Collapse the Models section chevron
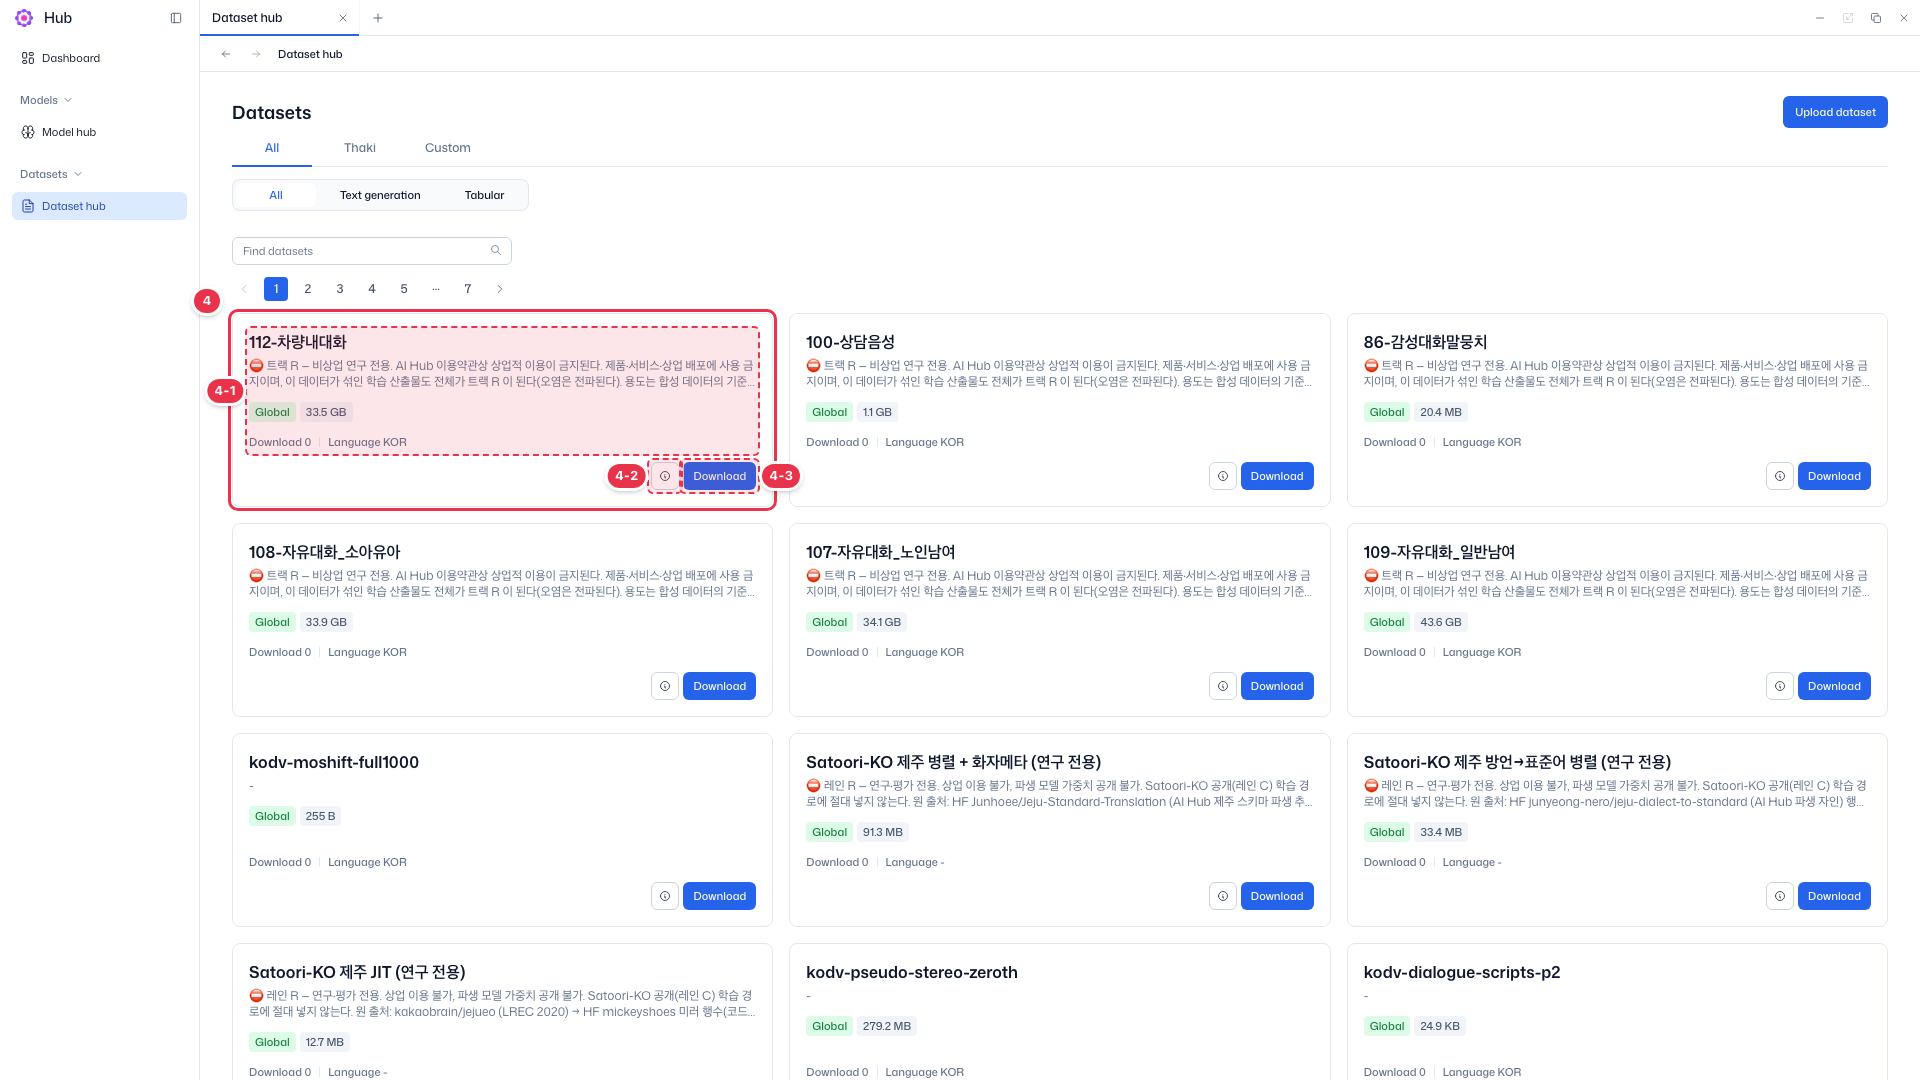Viewport: 1920px width, 1080px height. pos(68,100)
